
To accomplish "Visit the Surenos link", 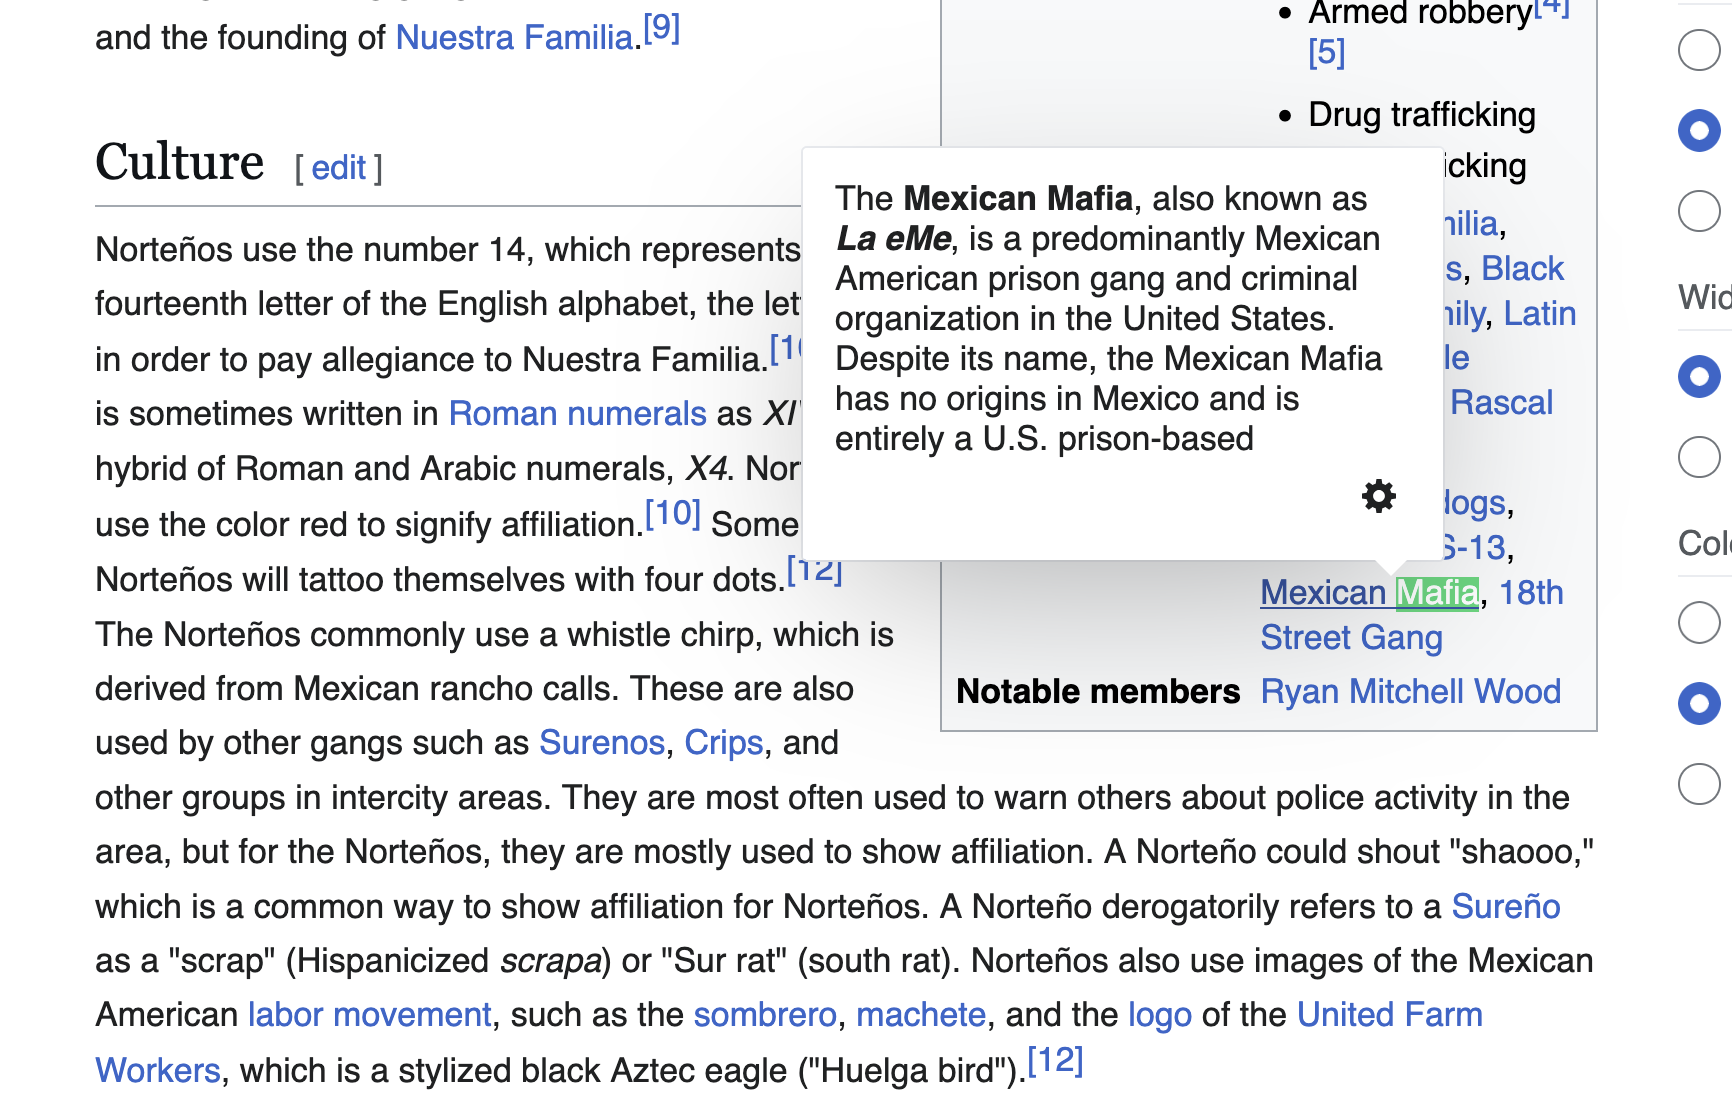I will tap(602, 743).
